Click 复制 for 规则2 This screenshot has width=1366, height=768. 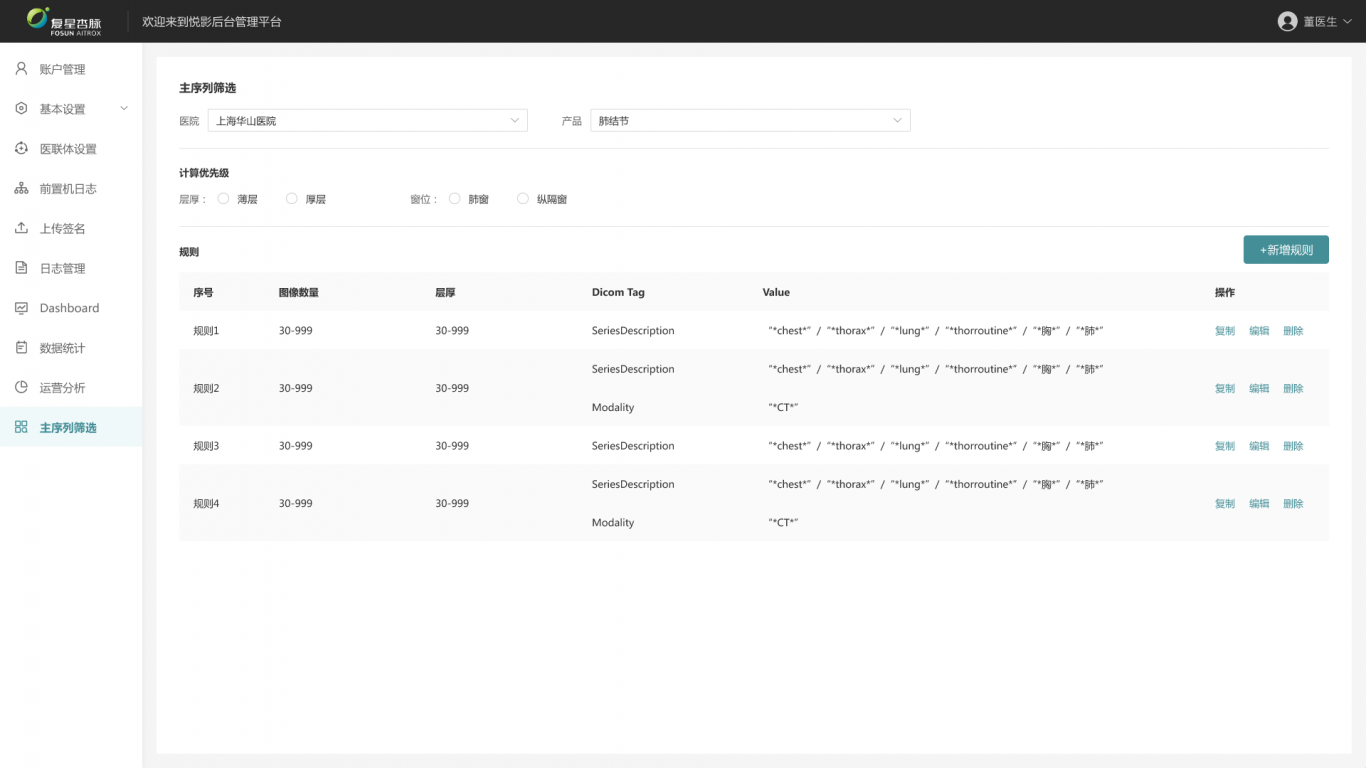point(1225,388)
